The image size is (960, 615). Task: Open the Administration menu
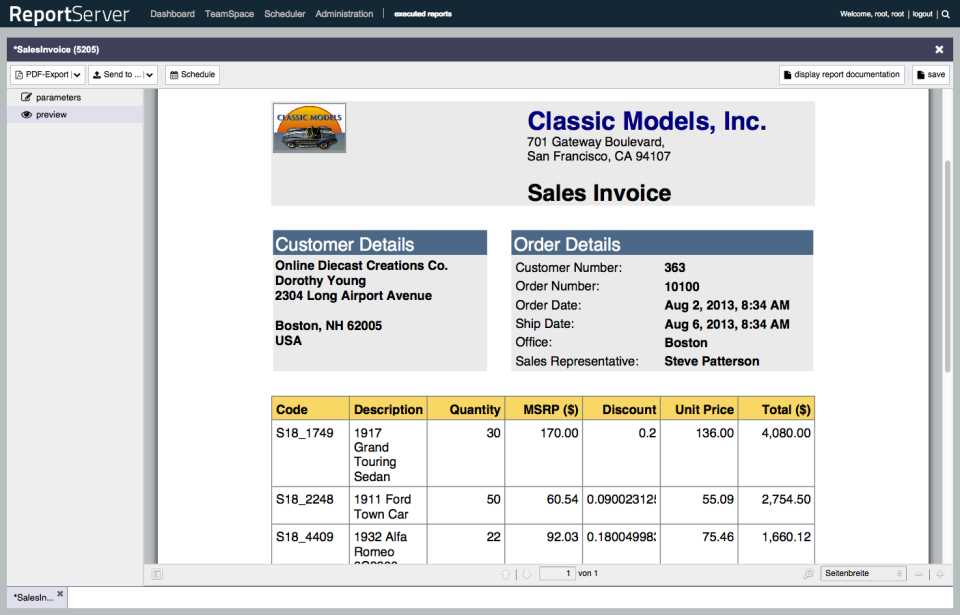[x=344, y=14]
